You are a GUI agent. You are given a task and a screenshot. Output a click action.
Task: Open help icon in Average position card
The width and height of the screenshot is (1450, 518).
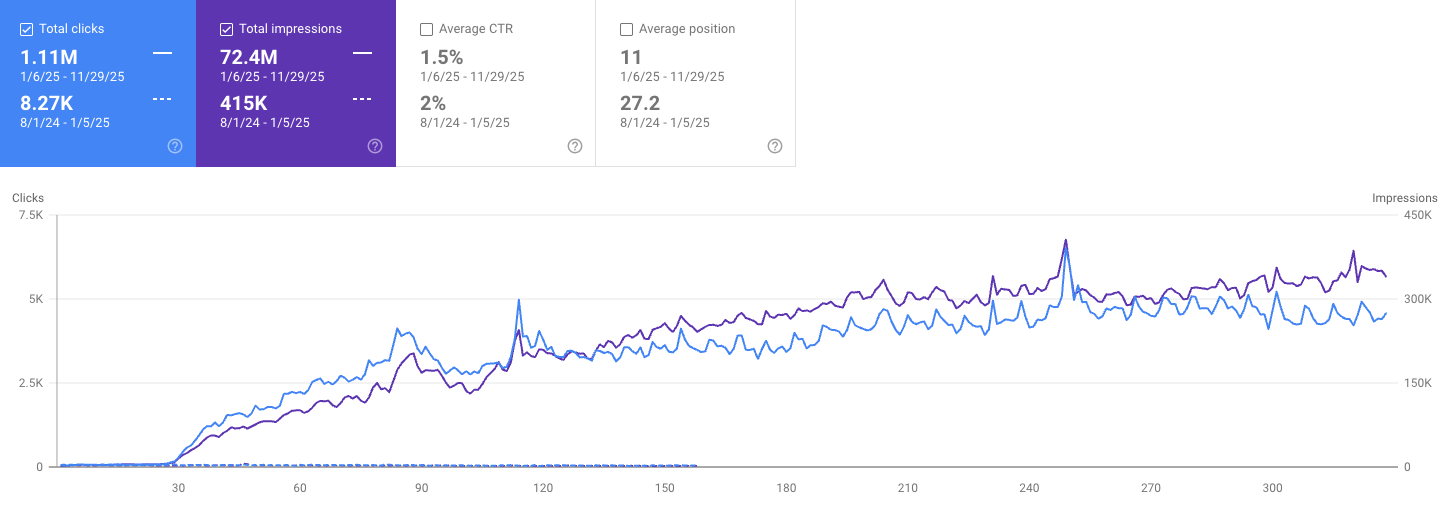(775, 146)
